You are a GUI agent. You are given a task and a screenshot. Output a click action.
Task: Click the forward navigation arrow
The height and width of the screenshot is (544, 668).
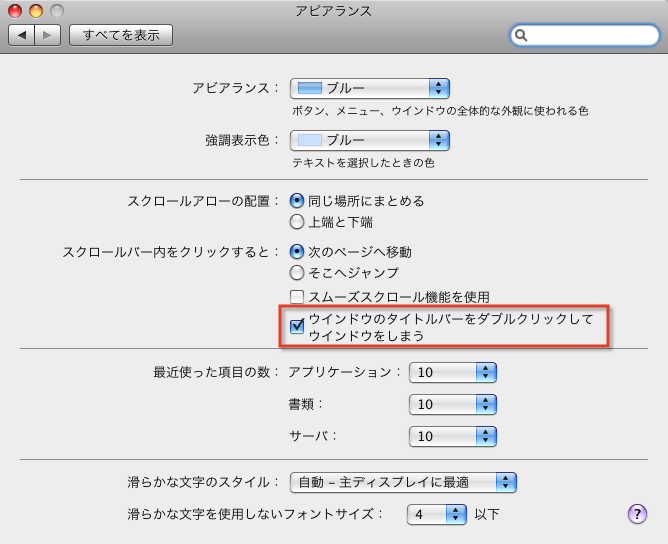click(48, 35)
